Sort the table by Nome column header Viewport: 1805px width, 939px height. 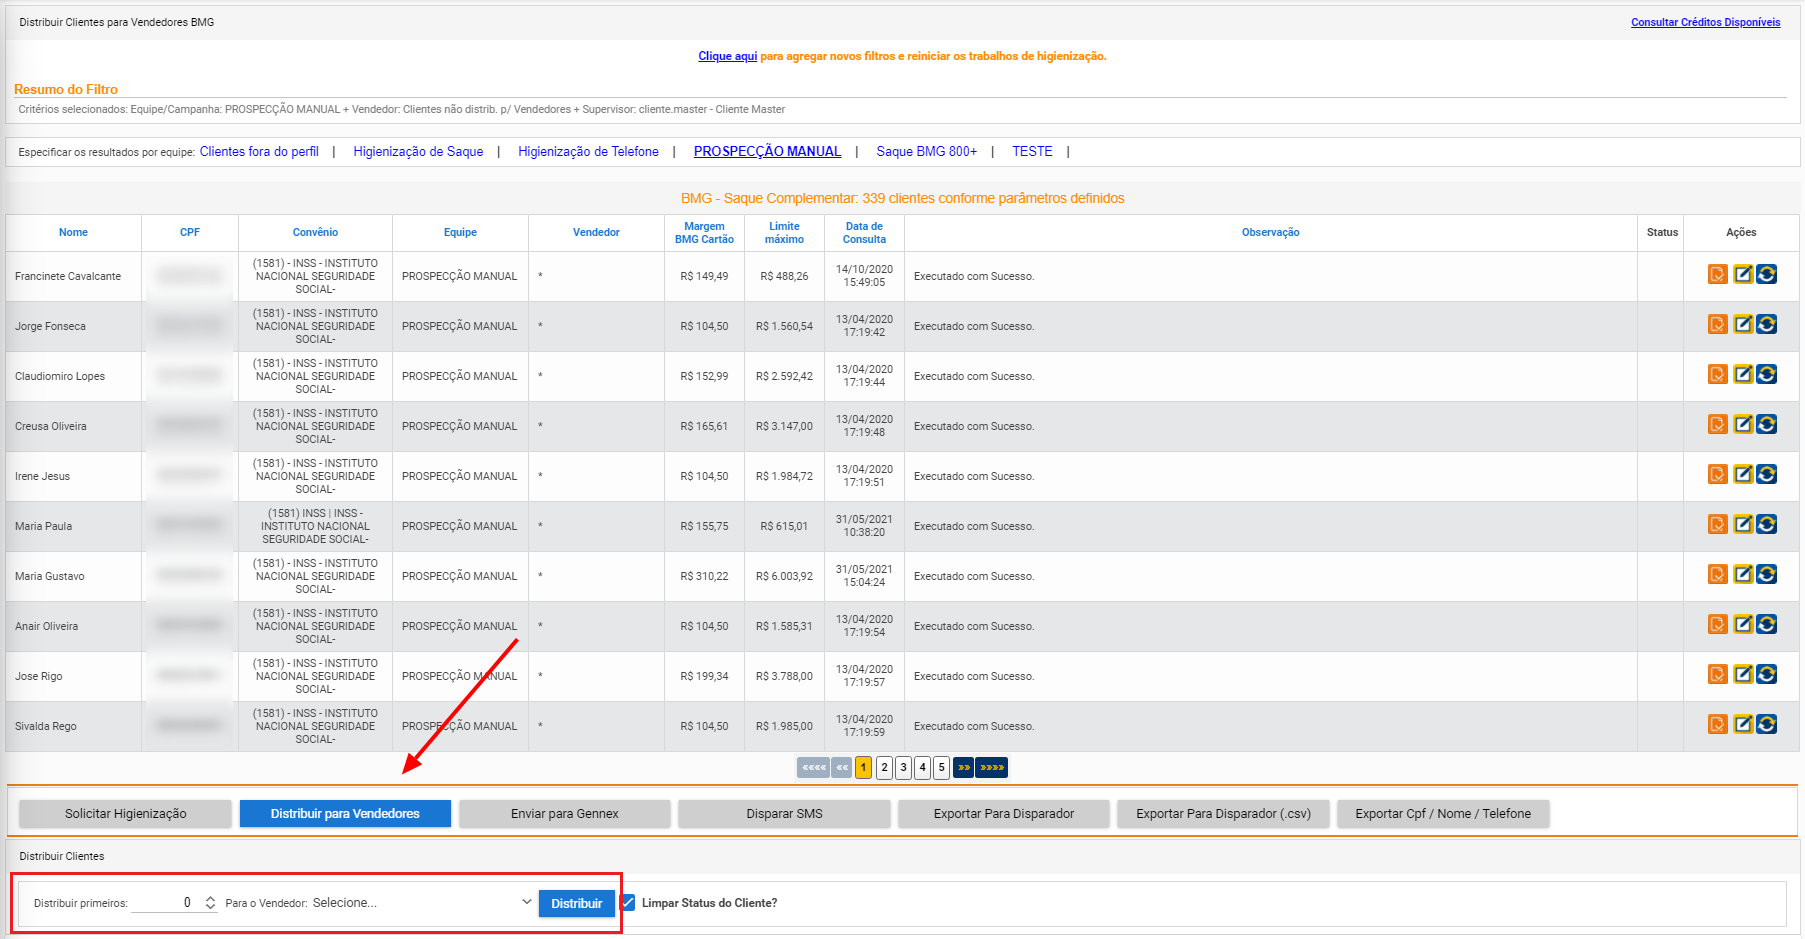73,232
